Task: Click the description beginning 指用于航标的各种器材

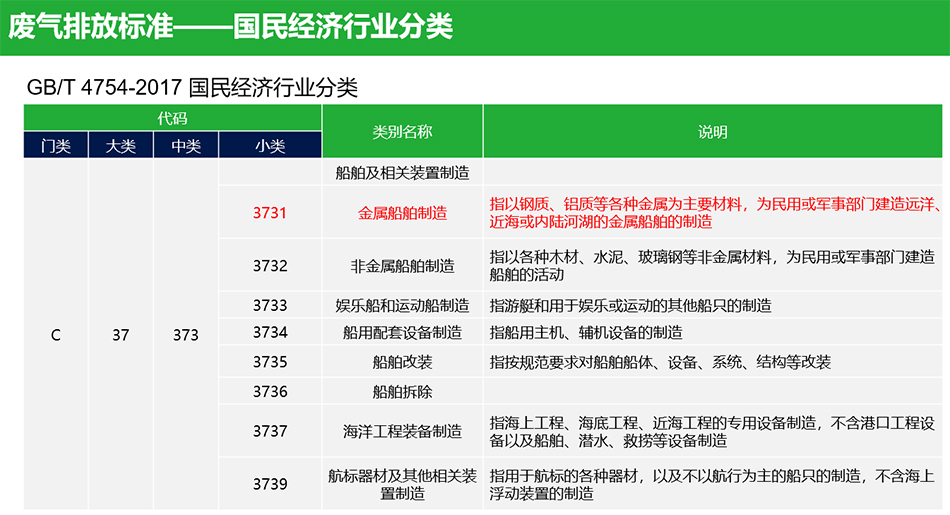Action: pos(712,484)
